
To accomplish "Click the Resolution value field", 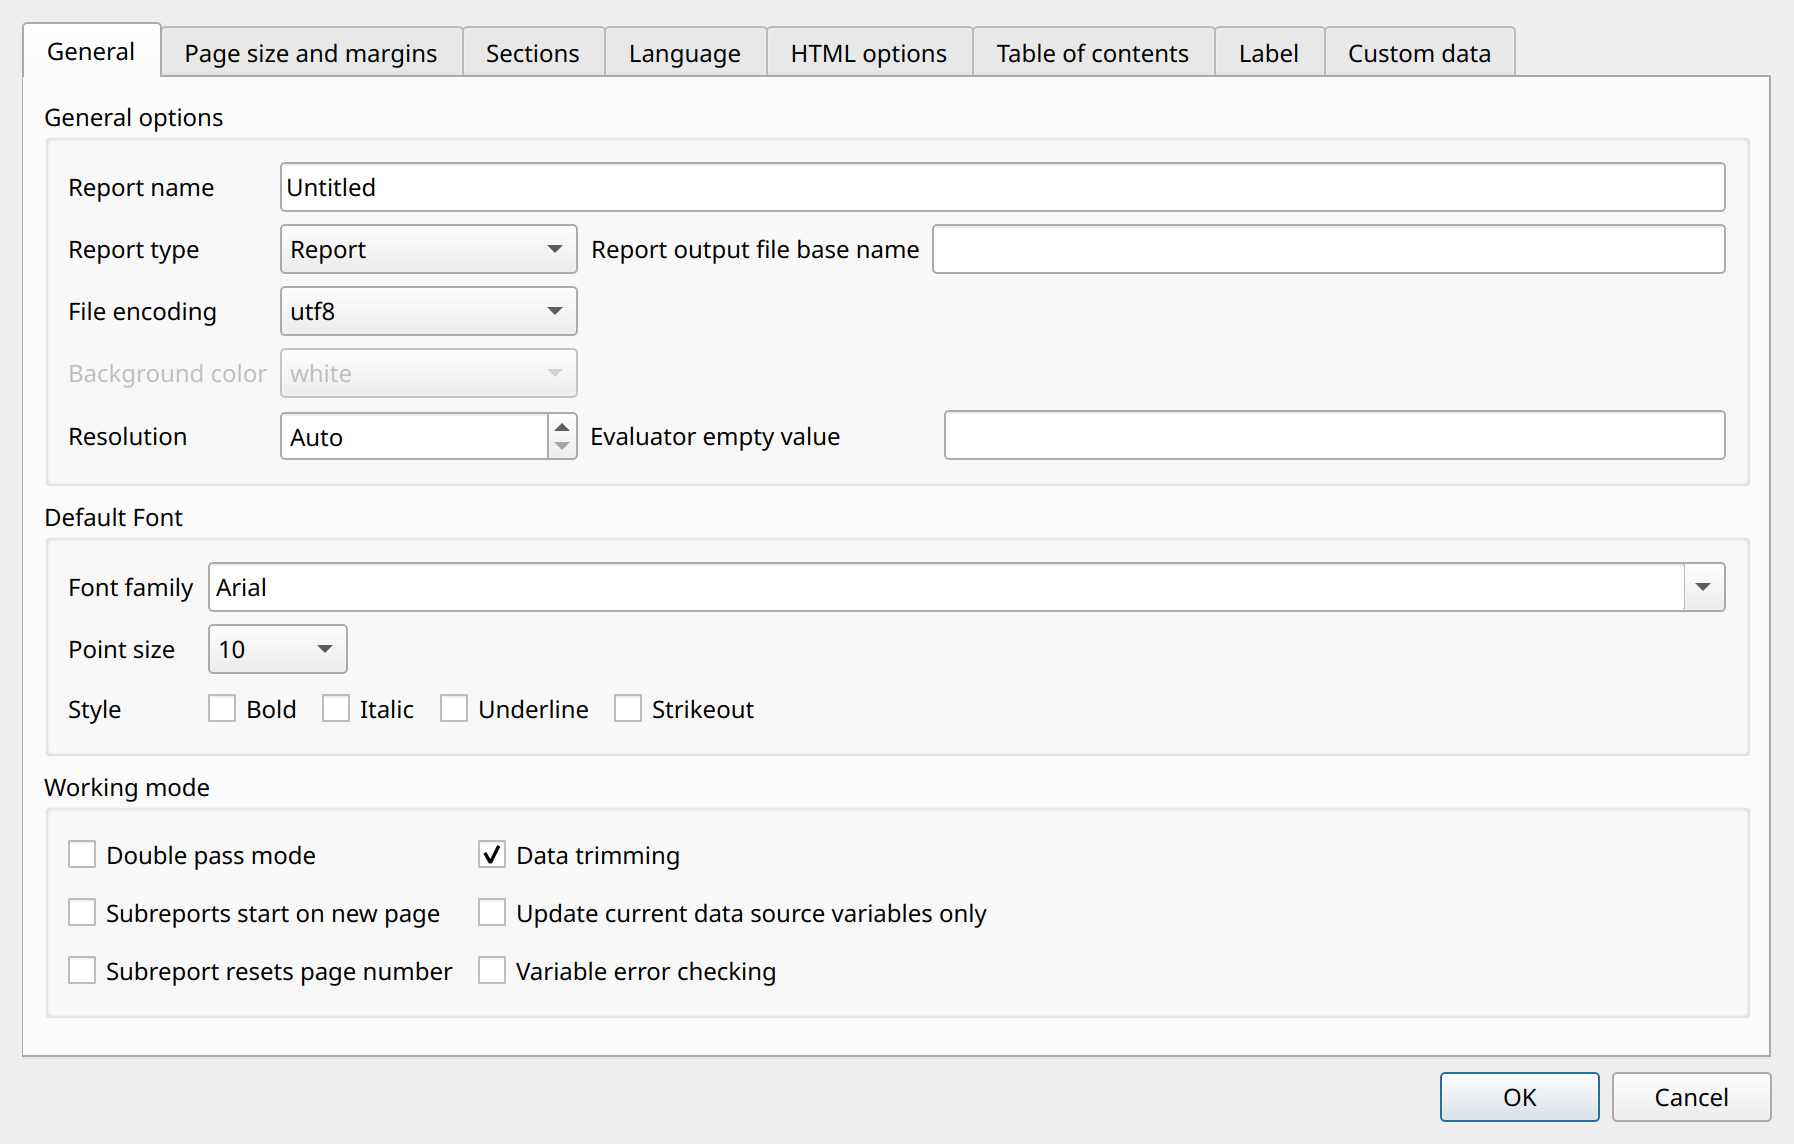I will pos(414,436).
